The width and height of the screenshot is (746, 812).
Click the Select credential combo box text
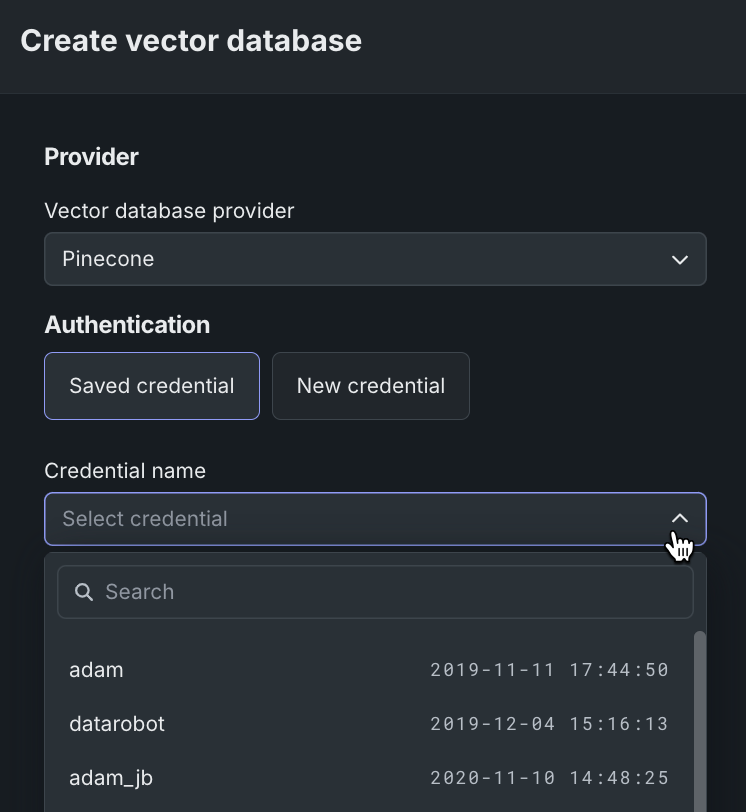coord(145,519)
